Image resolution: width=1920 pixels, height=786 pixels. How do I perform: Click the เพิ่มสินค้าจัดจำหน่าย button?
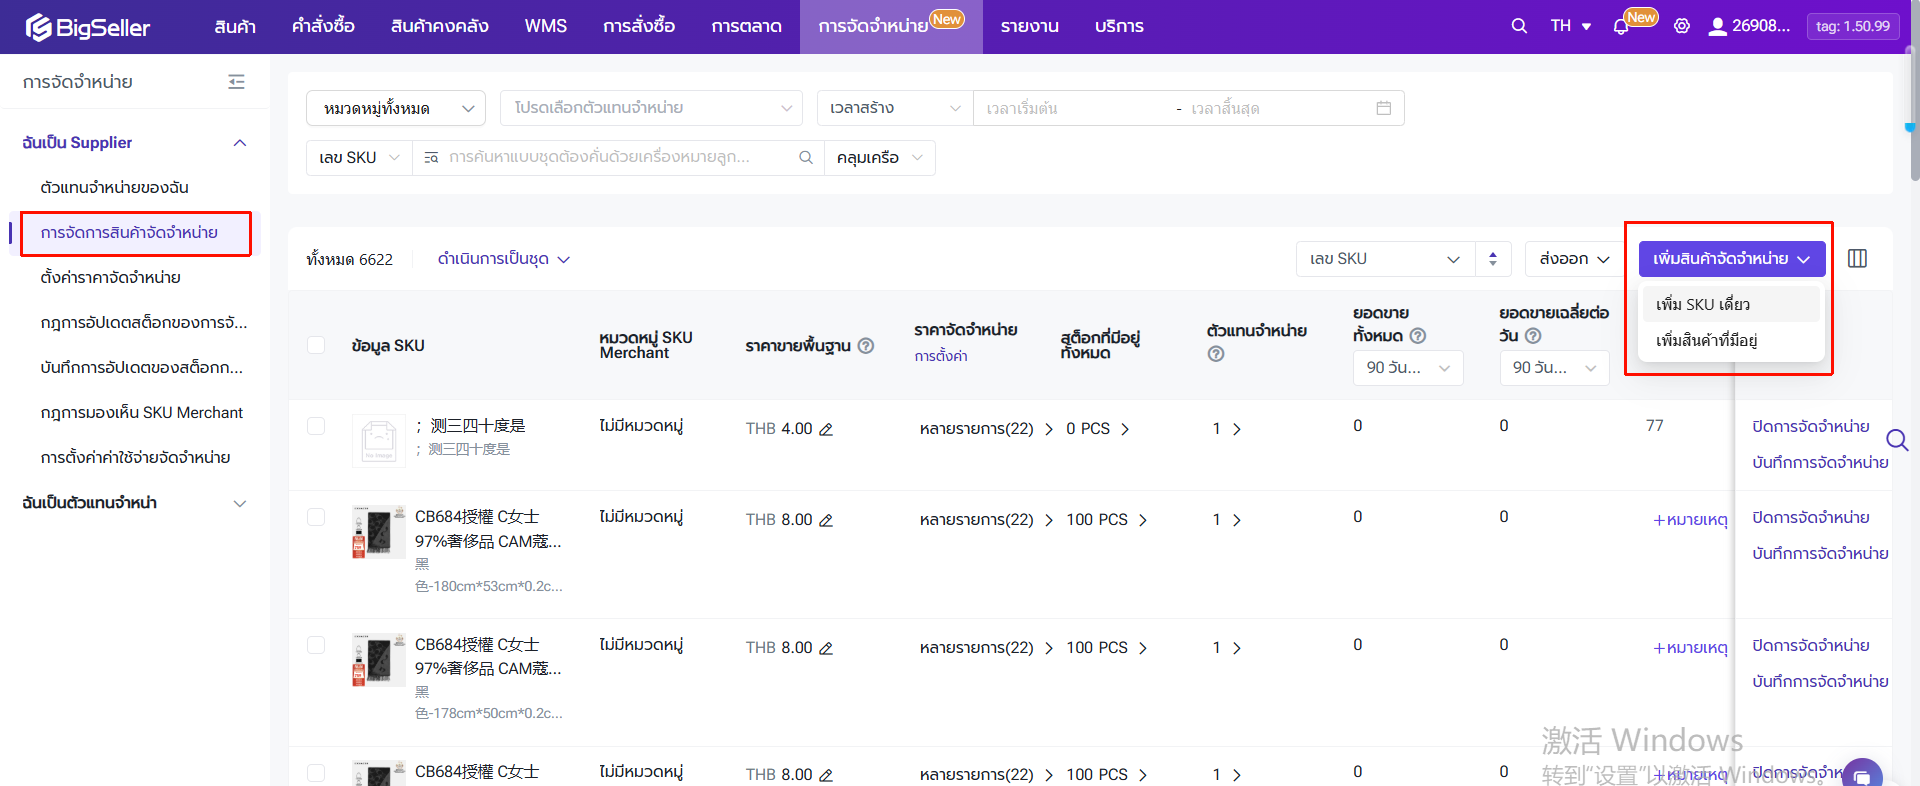[x=1731, y=259]
